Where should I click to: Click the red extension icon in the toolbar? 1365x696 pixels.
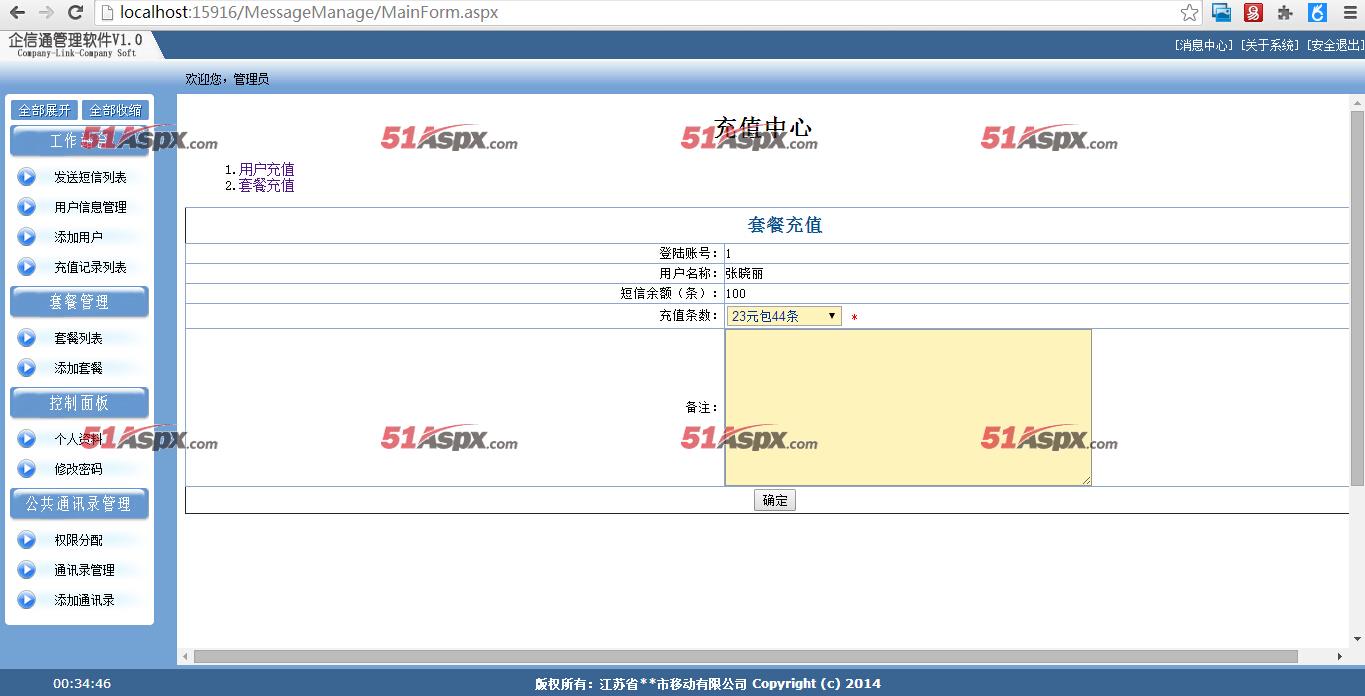pos(1253,13)
